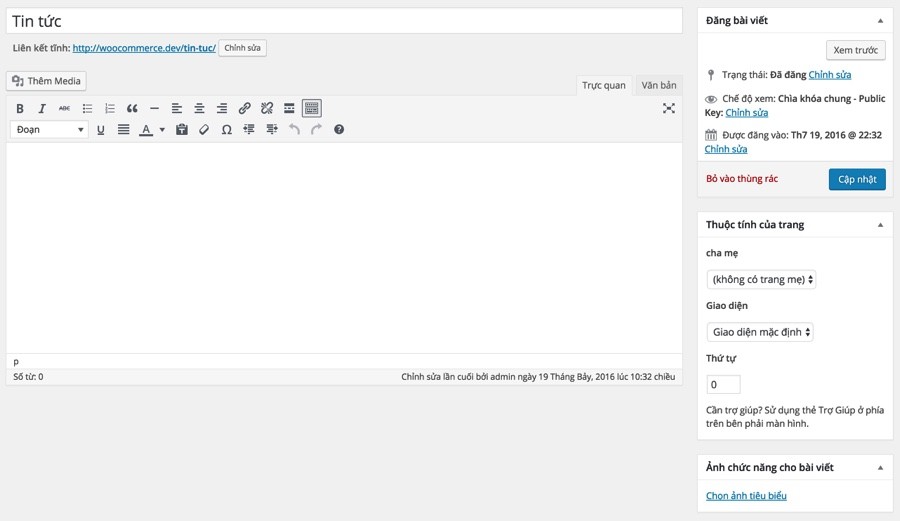Screen dimensions: 900x521
Task: Justify text alignment
Action: (x=123, y=130)
